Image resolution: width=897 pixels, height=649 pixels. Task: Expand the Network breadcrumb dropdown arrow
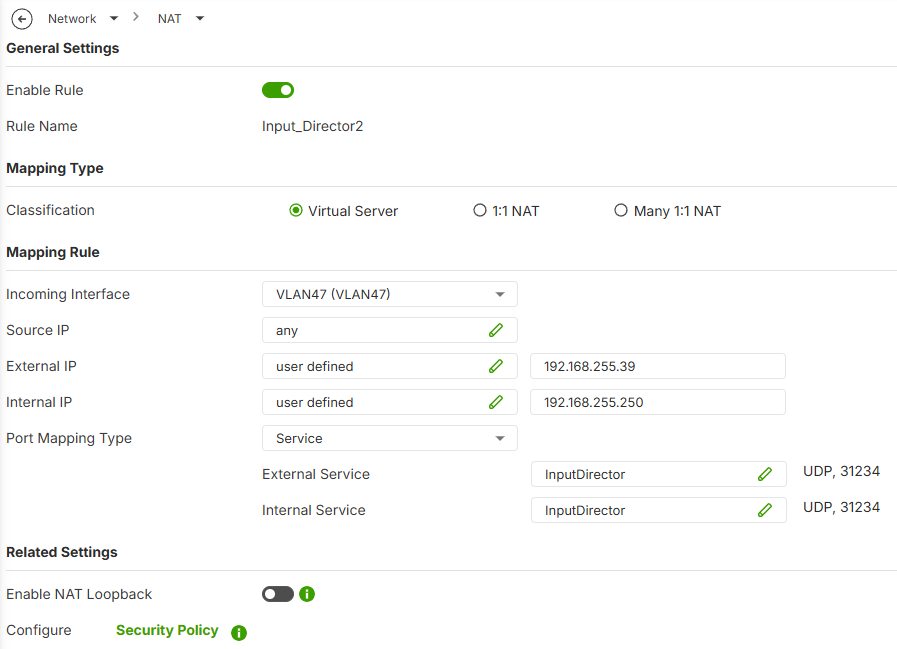pos(114,18)
